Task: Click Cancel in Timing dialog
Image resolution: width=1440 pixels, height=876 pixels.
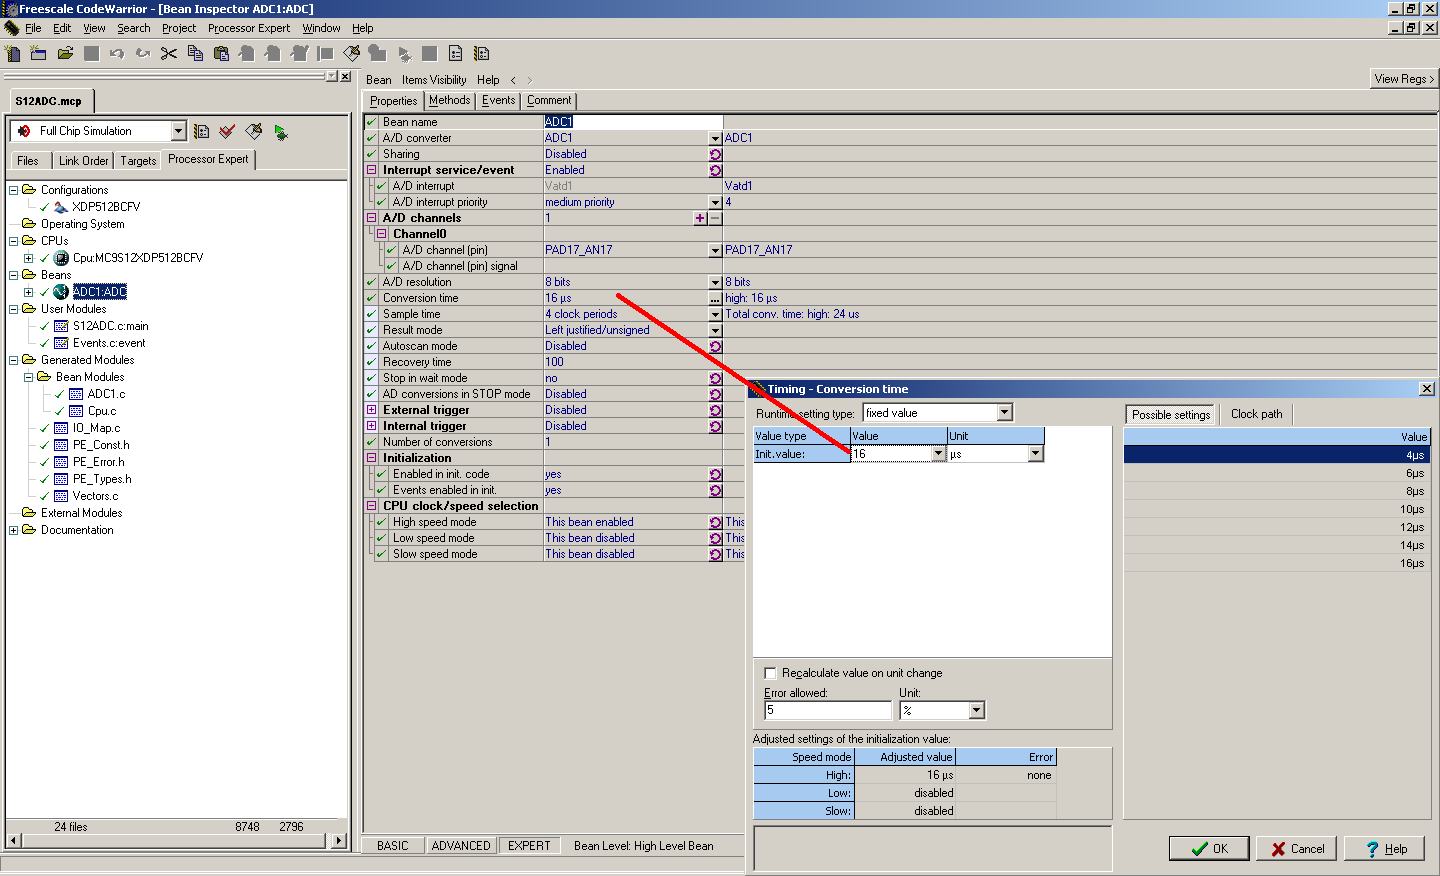Action: (x=1297, y=848)
